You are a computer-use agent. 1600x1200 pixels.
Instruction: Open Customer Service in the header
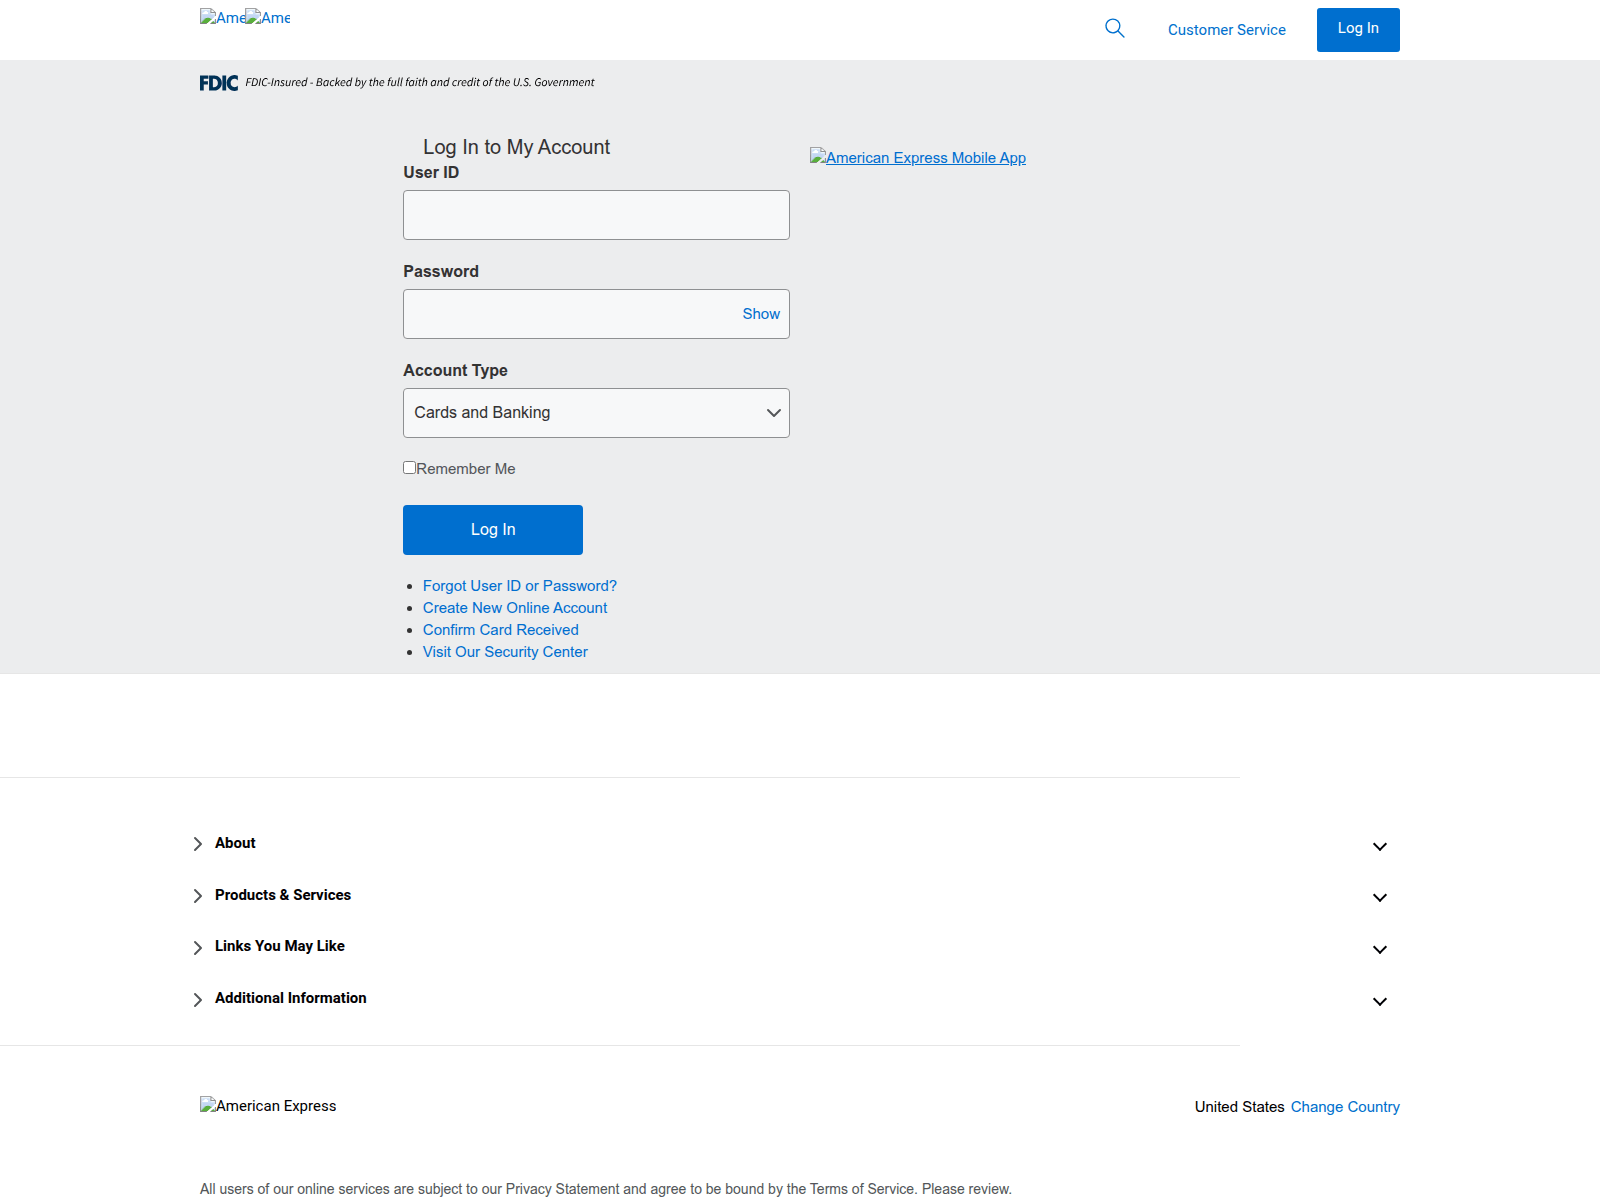1227,30
